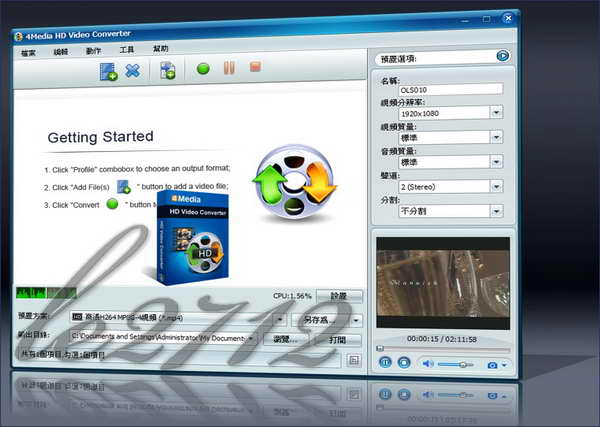The image size is (600, 427).
Task: Click the 設置 button near CPU usage
Action: pos(338,296)
